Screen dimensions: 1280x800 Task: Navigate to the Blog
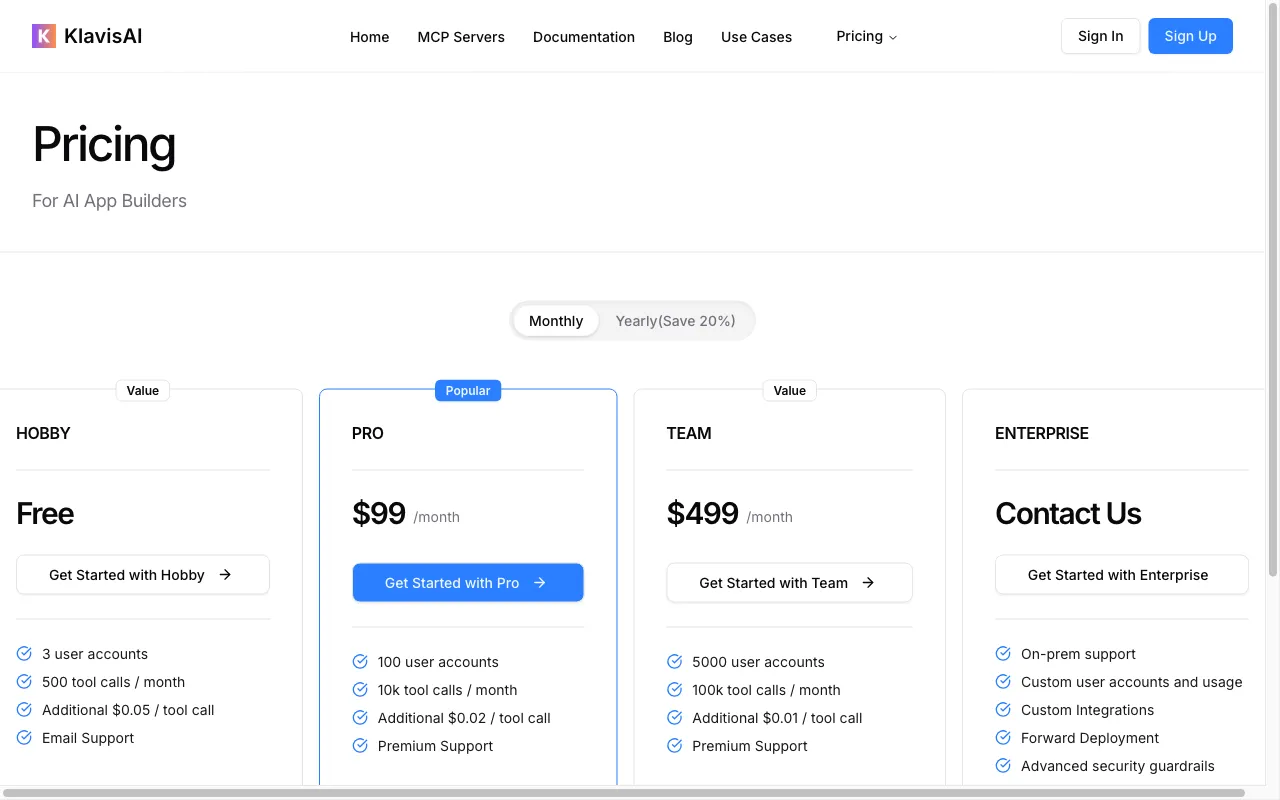pos(678,37)
